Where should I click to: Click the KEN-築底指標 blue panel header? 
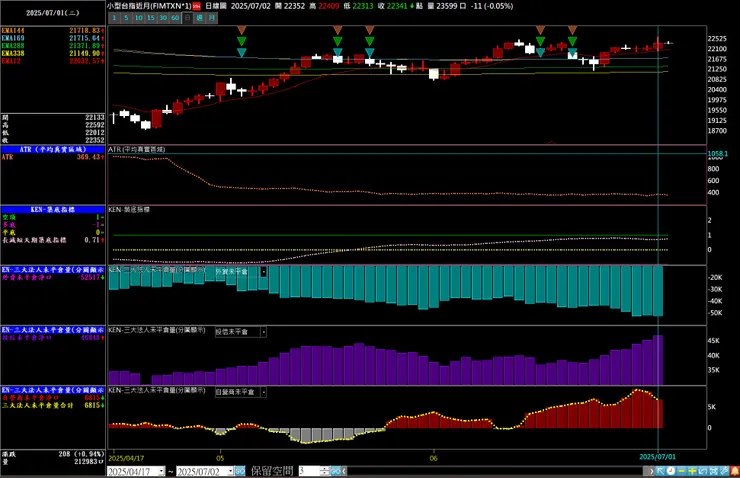tap(52, 210)
